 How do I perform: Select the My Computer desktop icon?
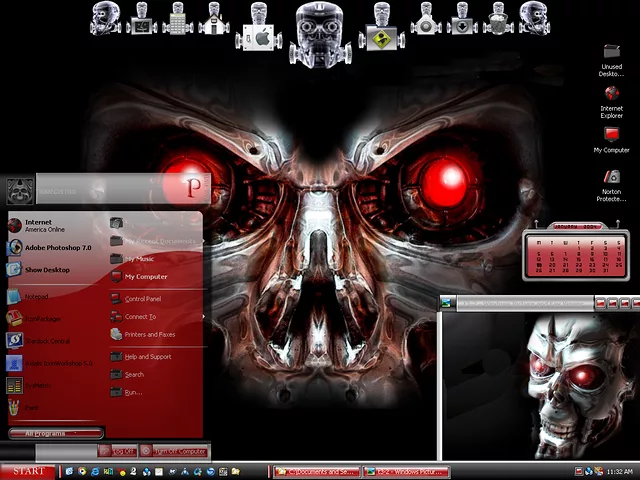pyautogui.click(x=611, y=140)
